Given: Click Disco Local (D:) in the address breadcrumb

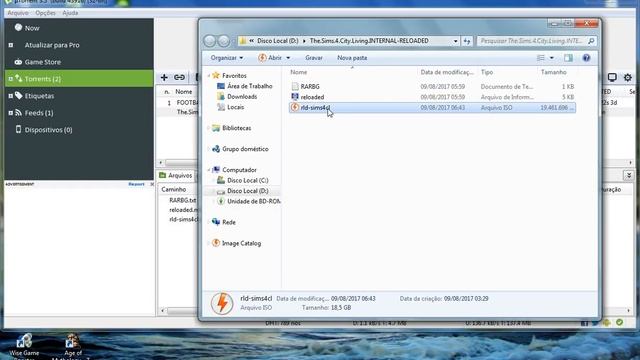Looking at the screenshot, I should (x=278, y=41).
